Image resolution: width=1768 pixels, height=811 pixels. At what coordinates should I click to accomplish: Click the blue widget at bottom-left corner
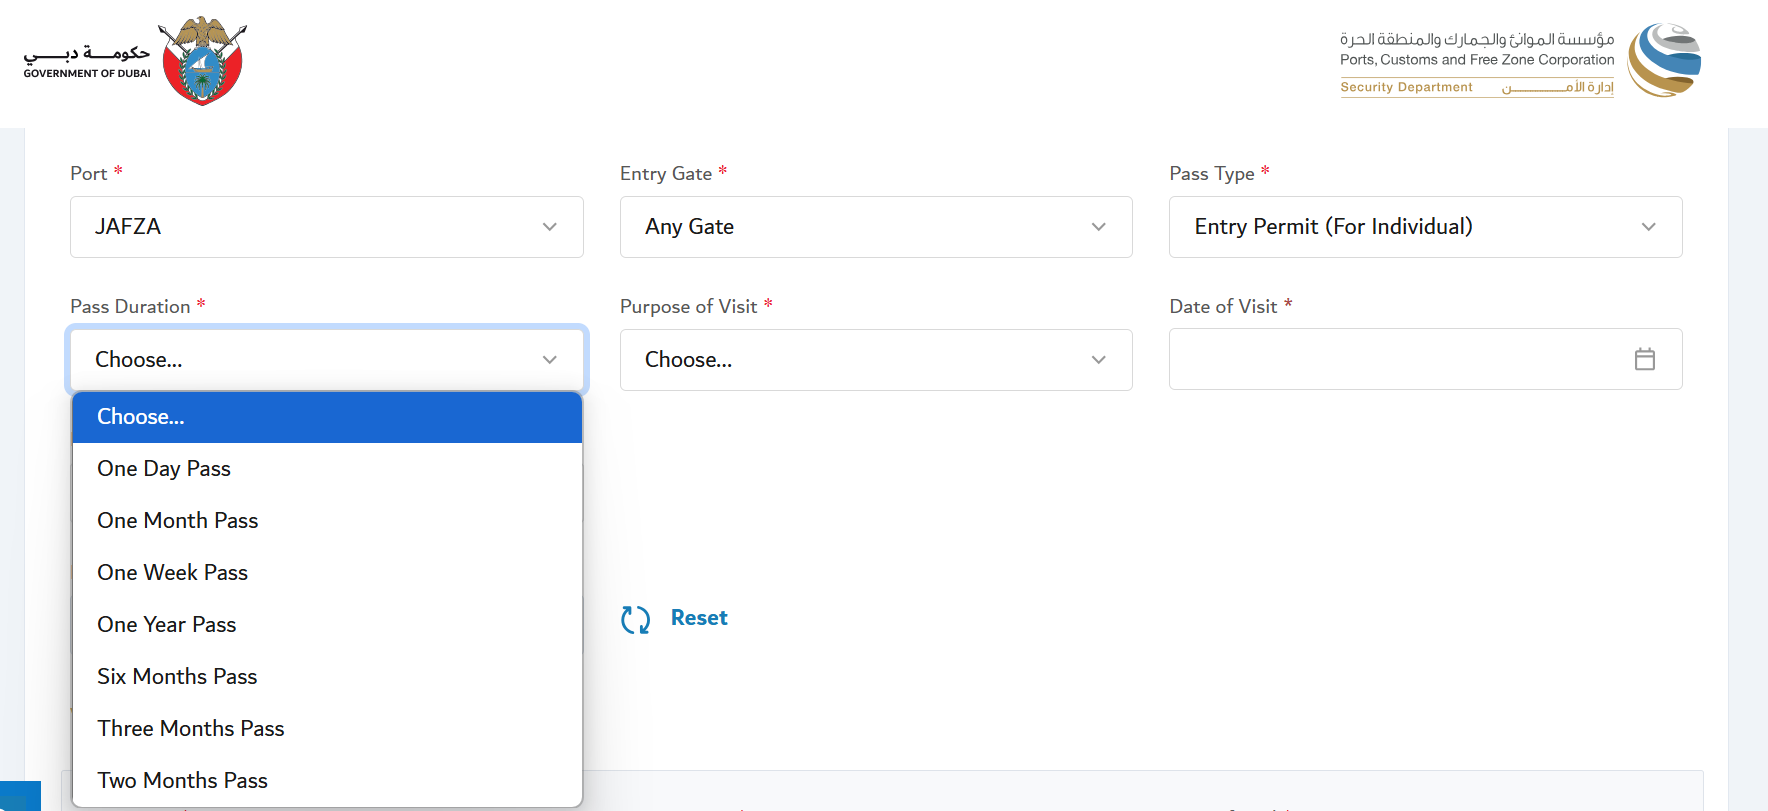(x=20, y=796)
